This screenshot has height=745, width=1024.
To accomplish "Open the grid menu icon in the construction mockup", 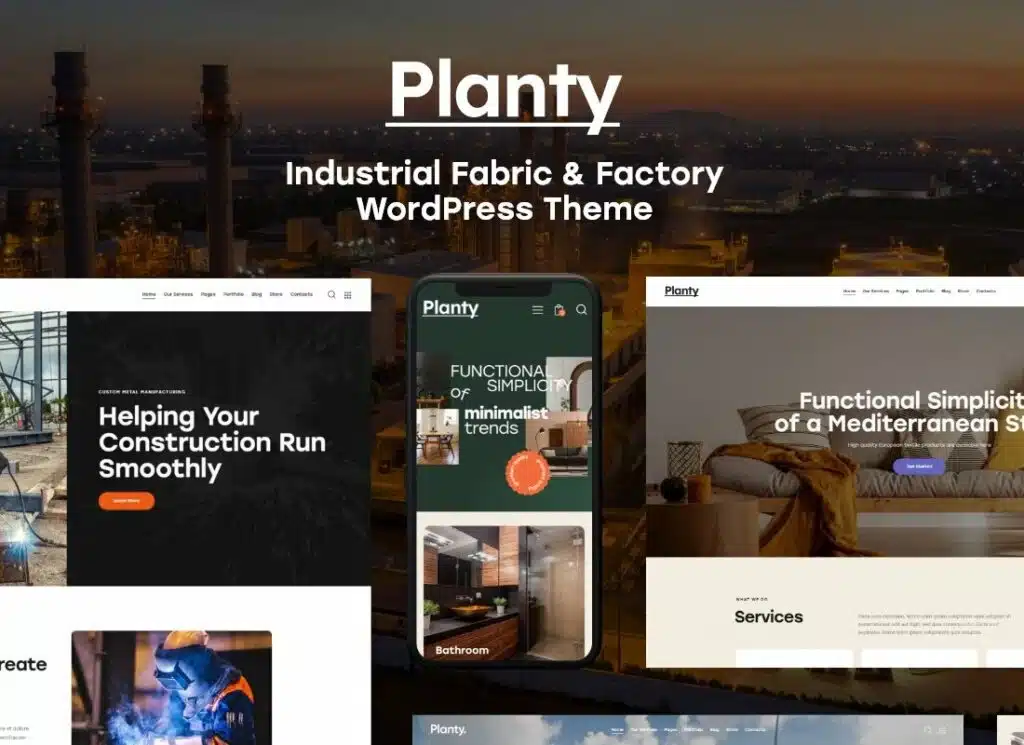I will coord(348,295).
